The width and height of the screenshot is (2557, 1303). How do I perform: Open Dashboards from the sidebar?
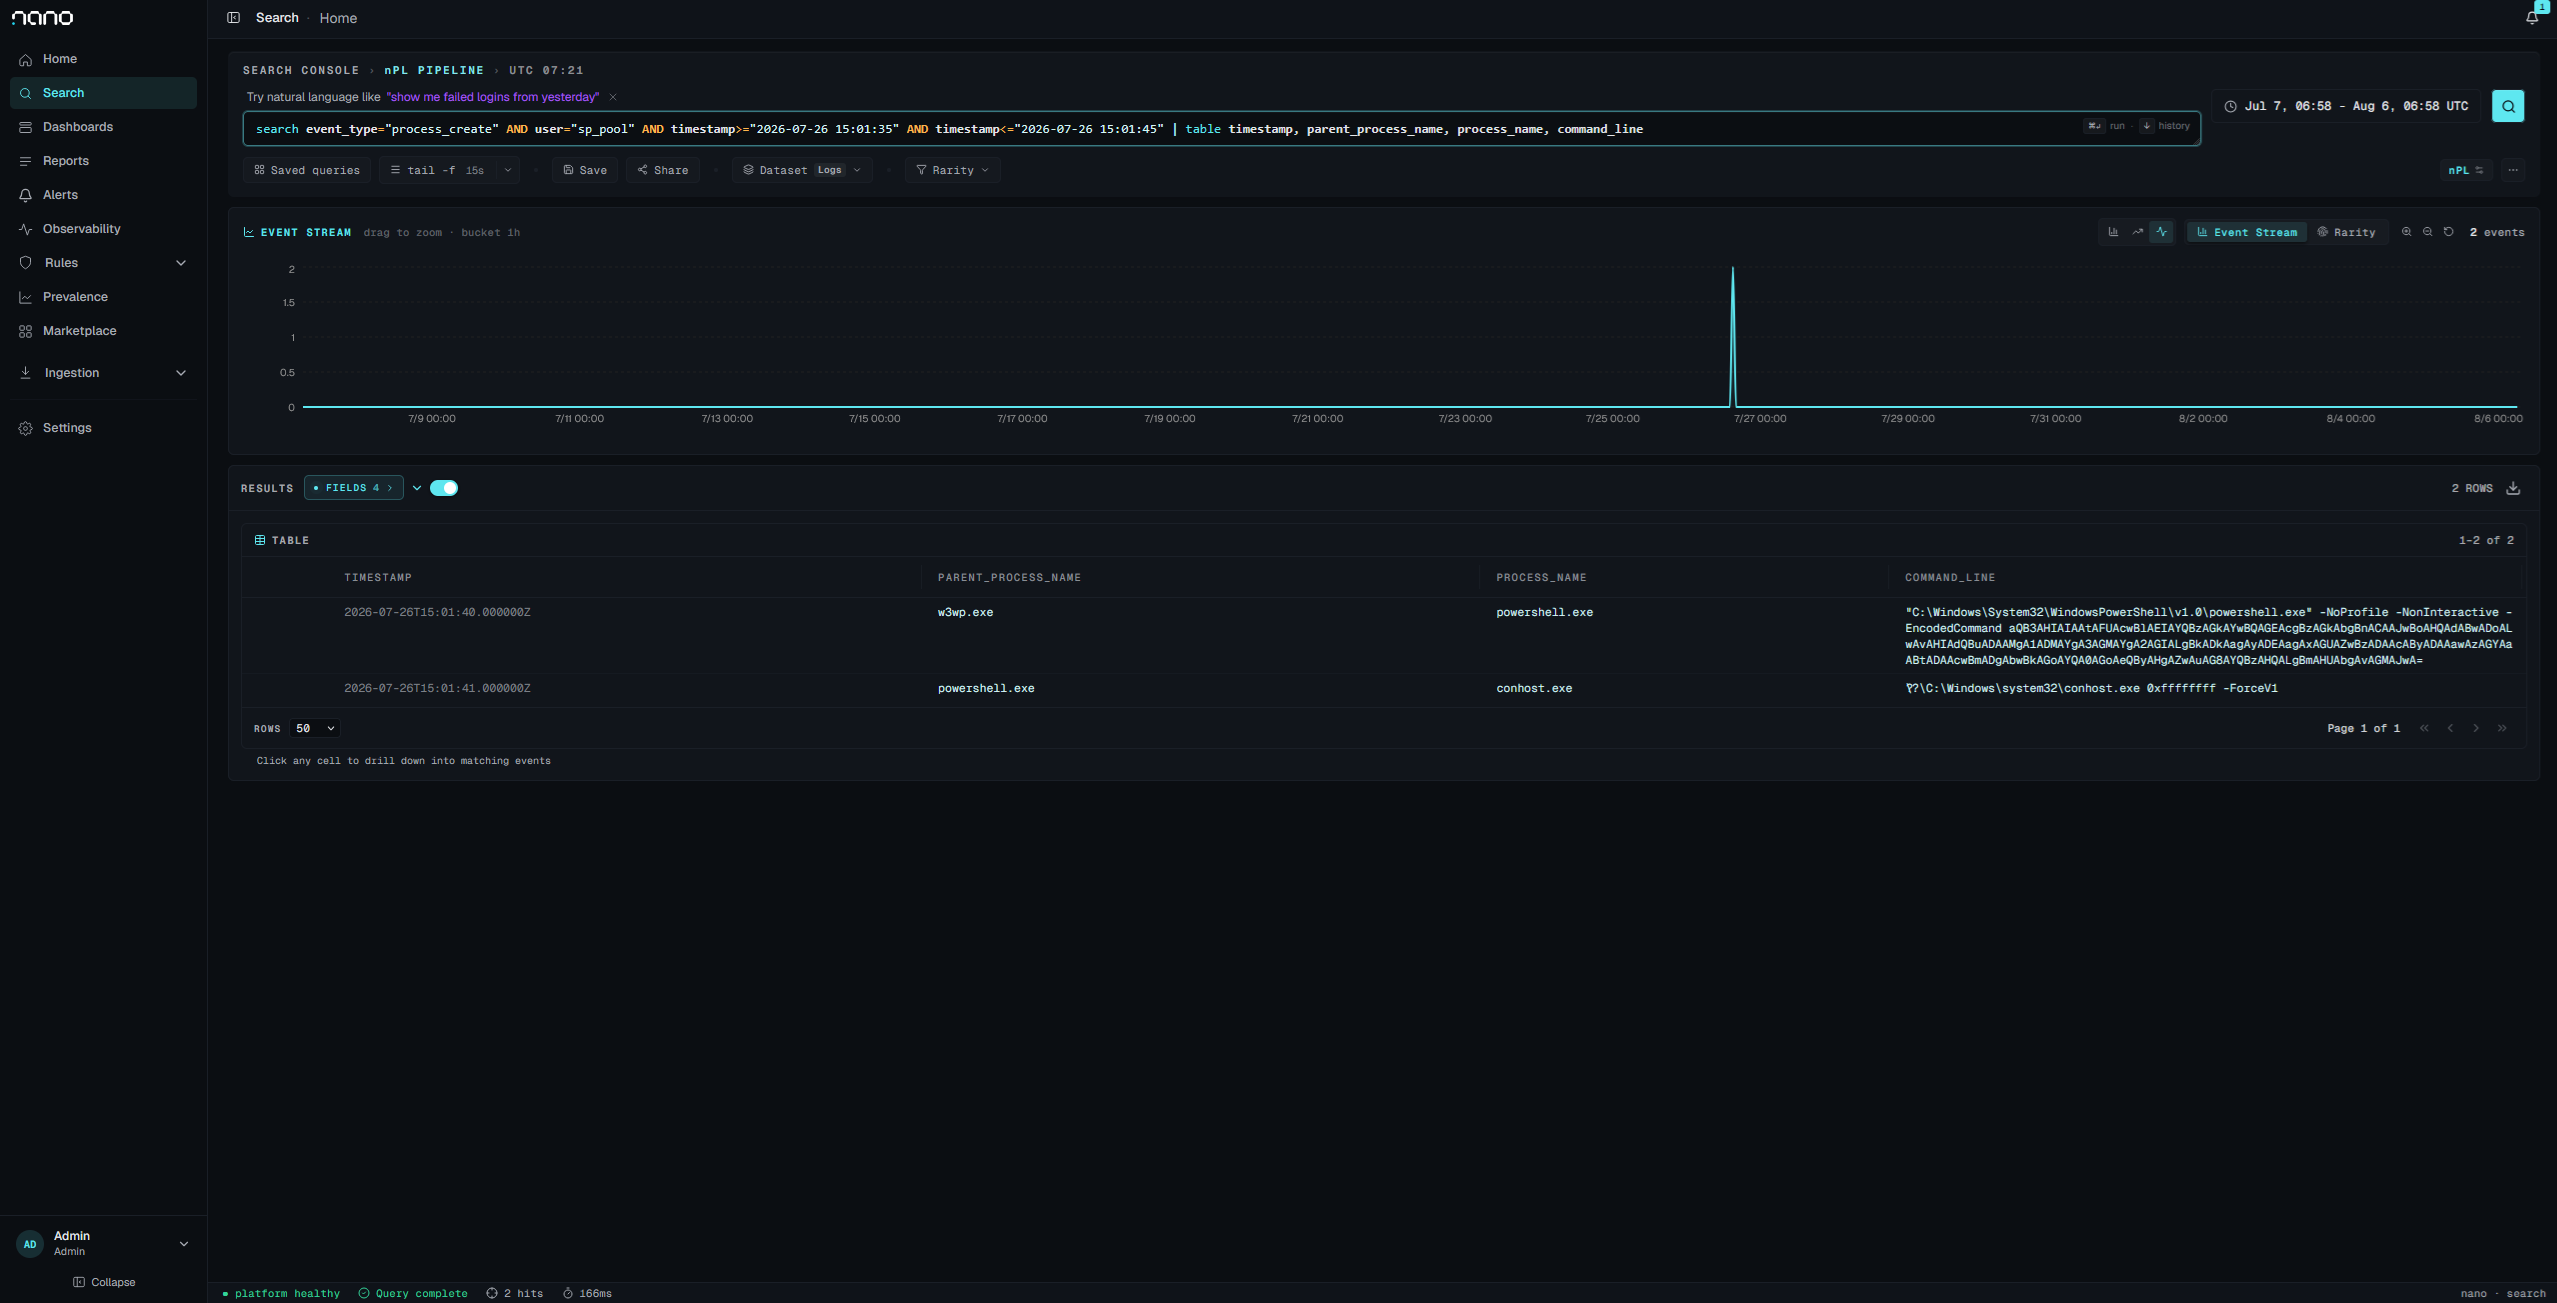click(x=103, y=127)
